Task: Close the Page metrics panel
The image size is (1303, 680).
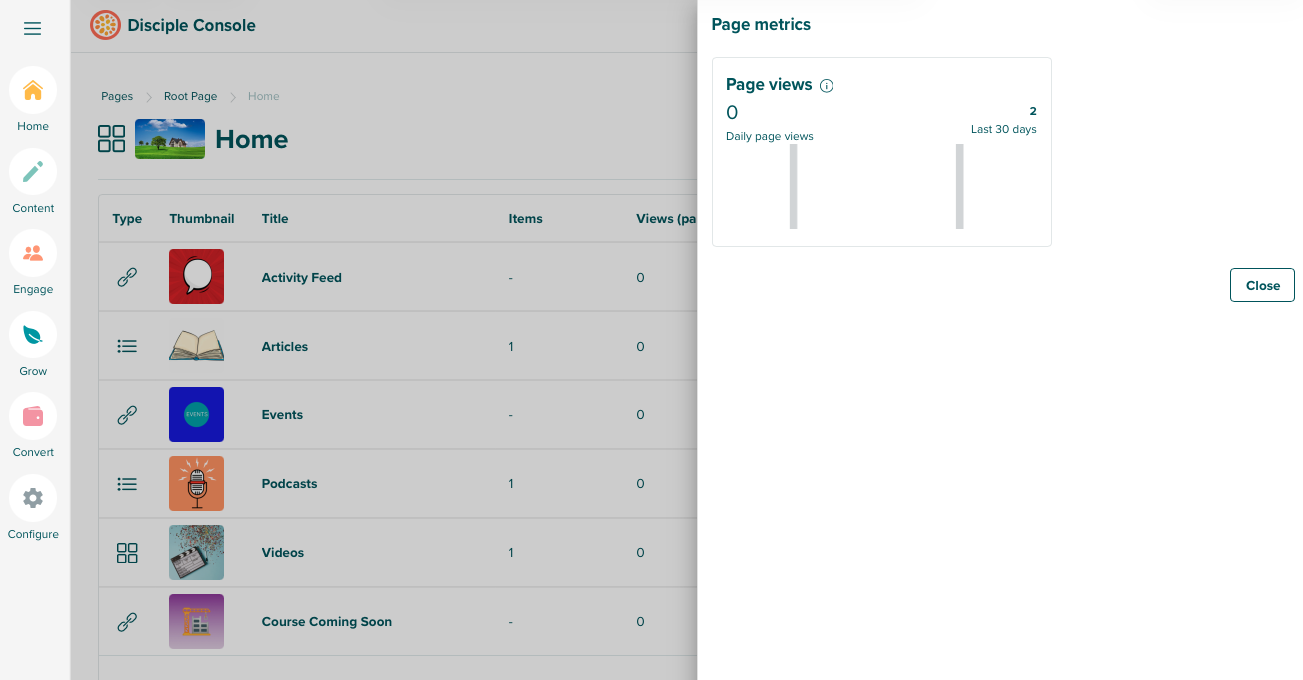Action: pyautogui.click(x=1261, y=285)
